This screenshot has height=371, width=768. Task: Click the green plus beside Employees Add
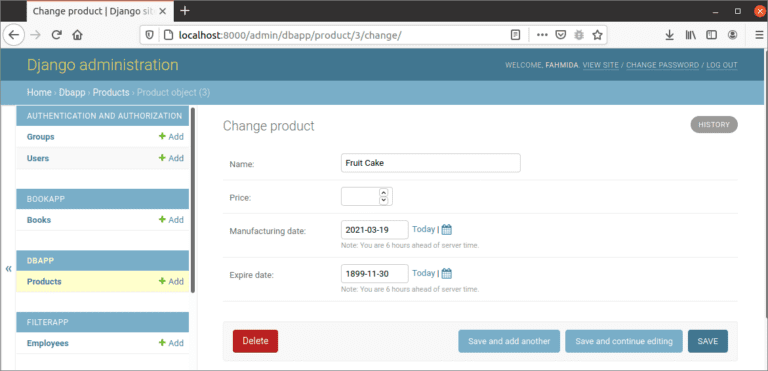point(162,343)
